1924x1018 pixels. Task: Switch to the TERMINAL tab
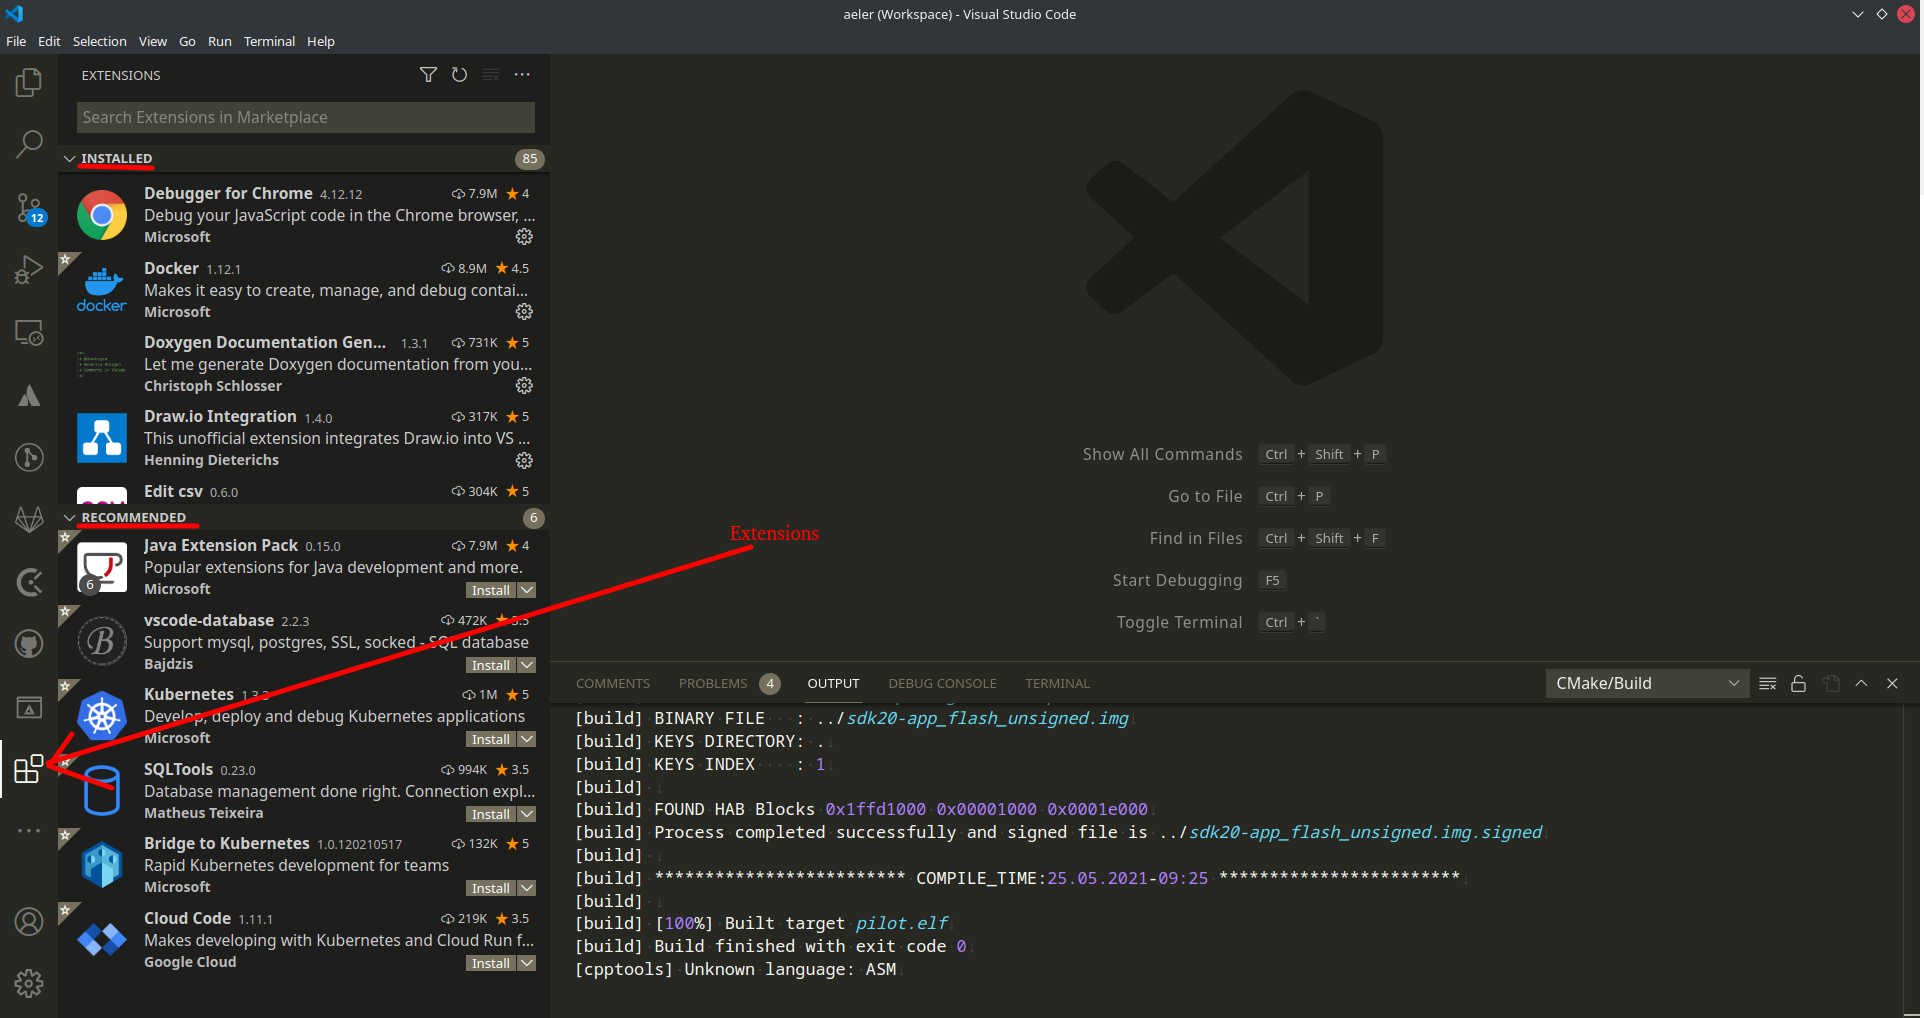[1057, 684]
